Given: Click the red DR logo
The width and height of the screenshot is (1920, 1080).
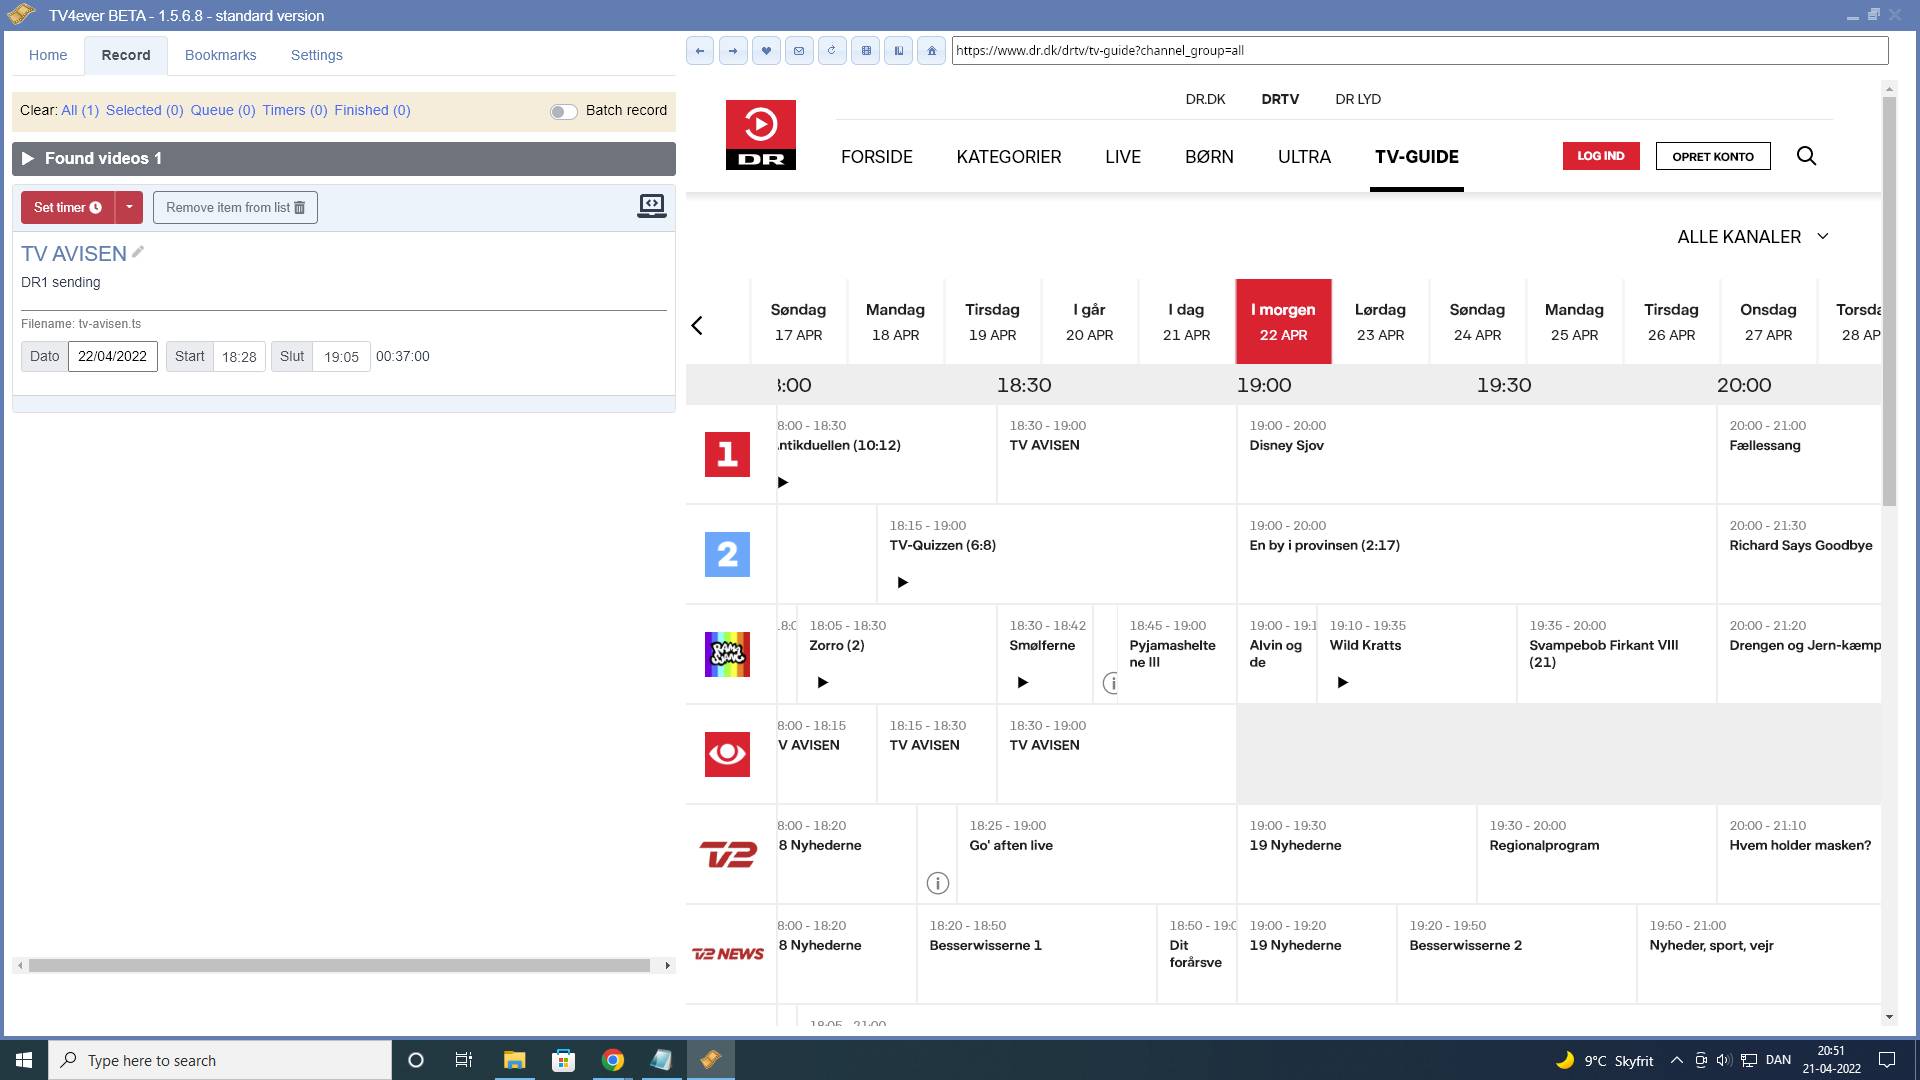Looking at the screenshot, I should tap(761, 135).
